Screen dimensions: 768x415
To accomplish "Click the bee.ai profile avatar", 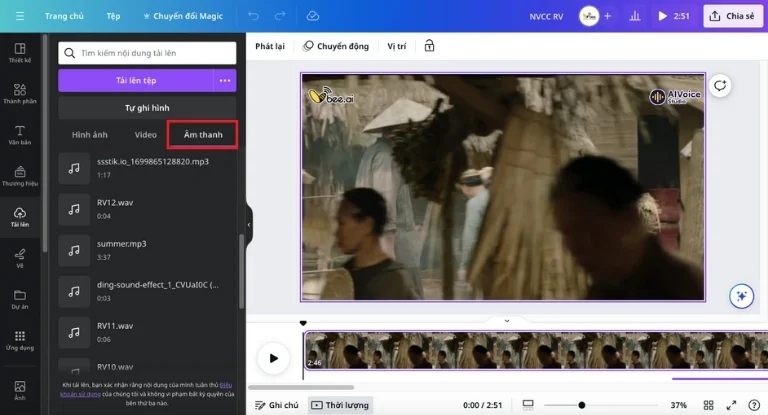I will (589, 16).
